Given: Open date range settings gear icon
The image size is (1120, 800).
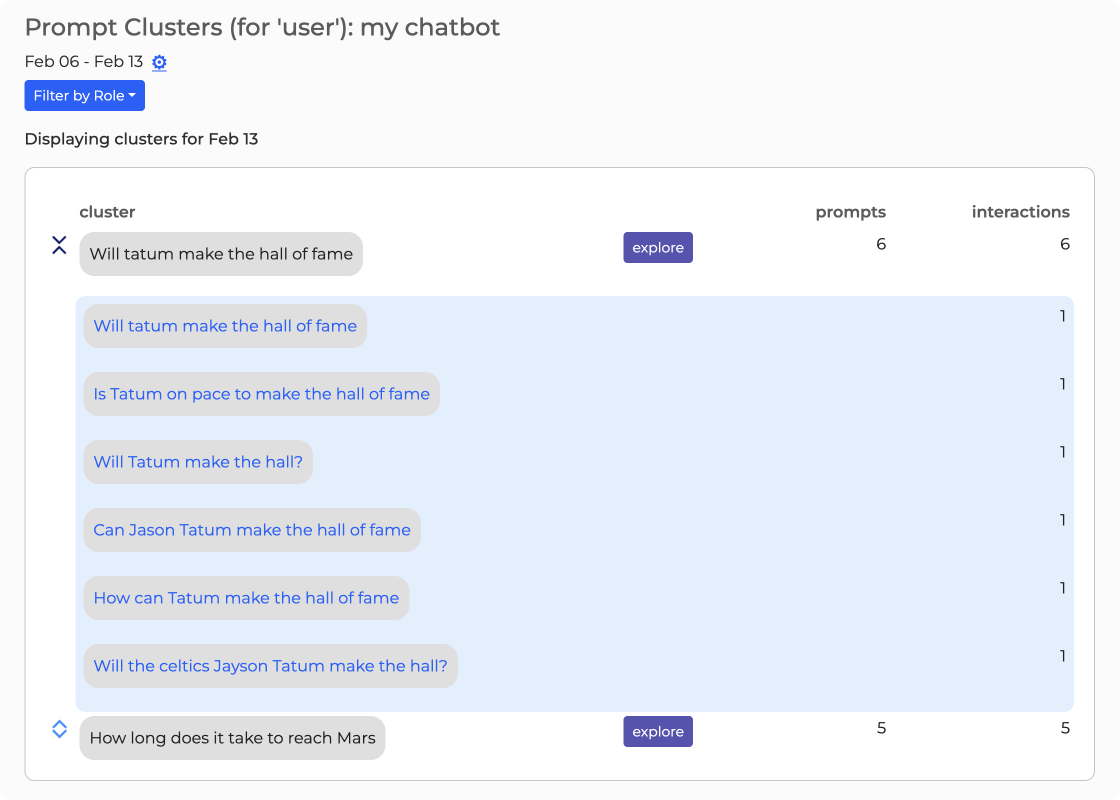Looking at the screenshot, I should pos(159,62).
